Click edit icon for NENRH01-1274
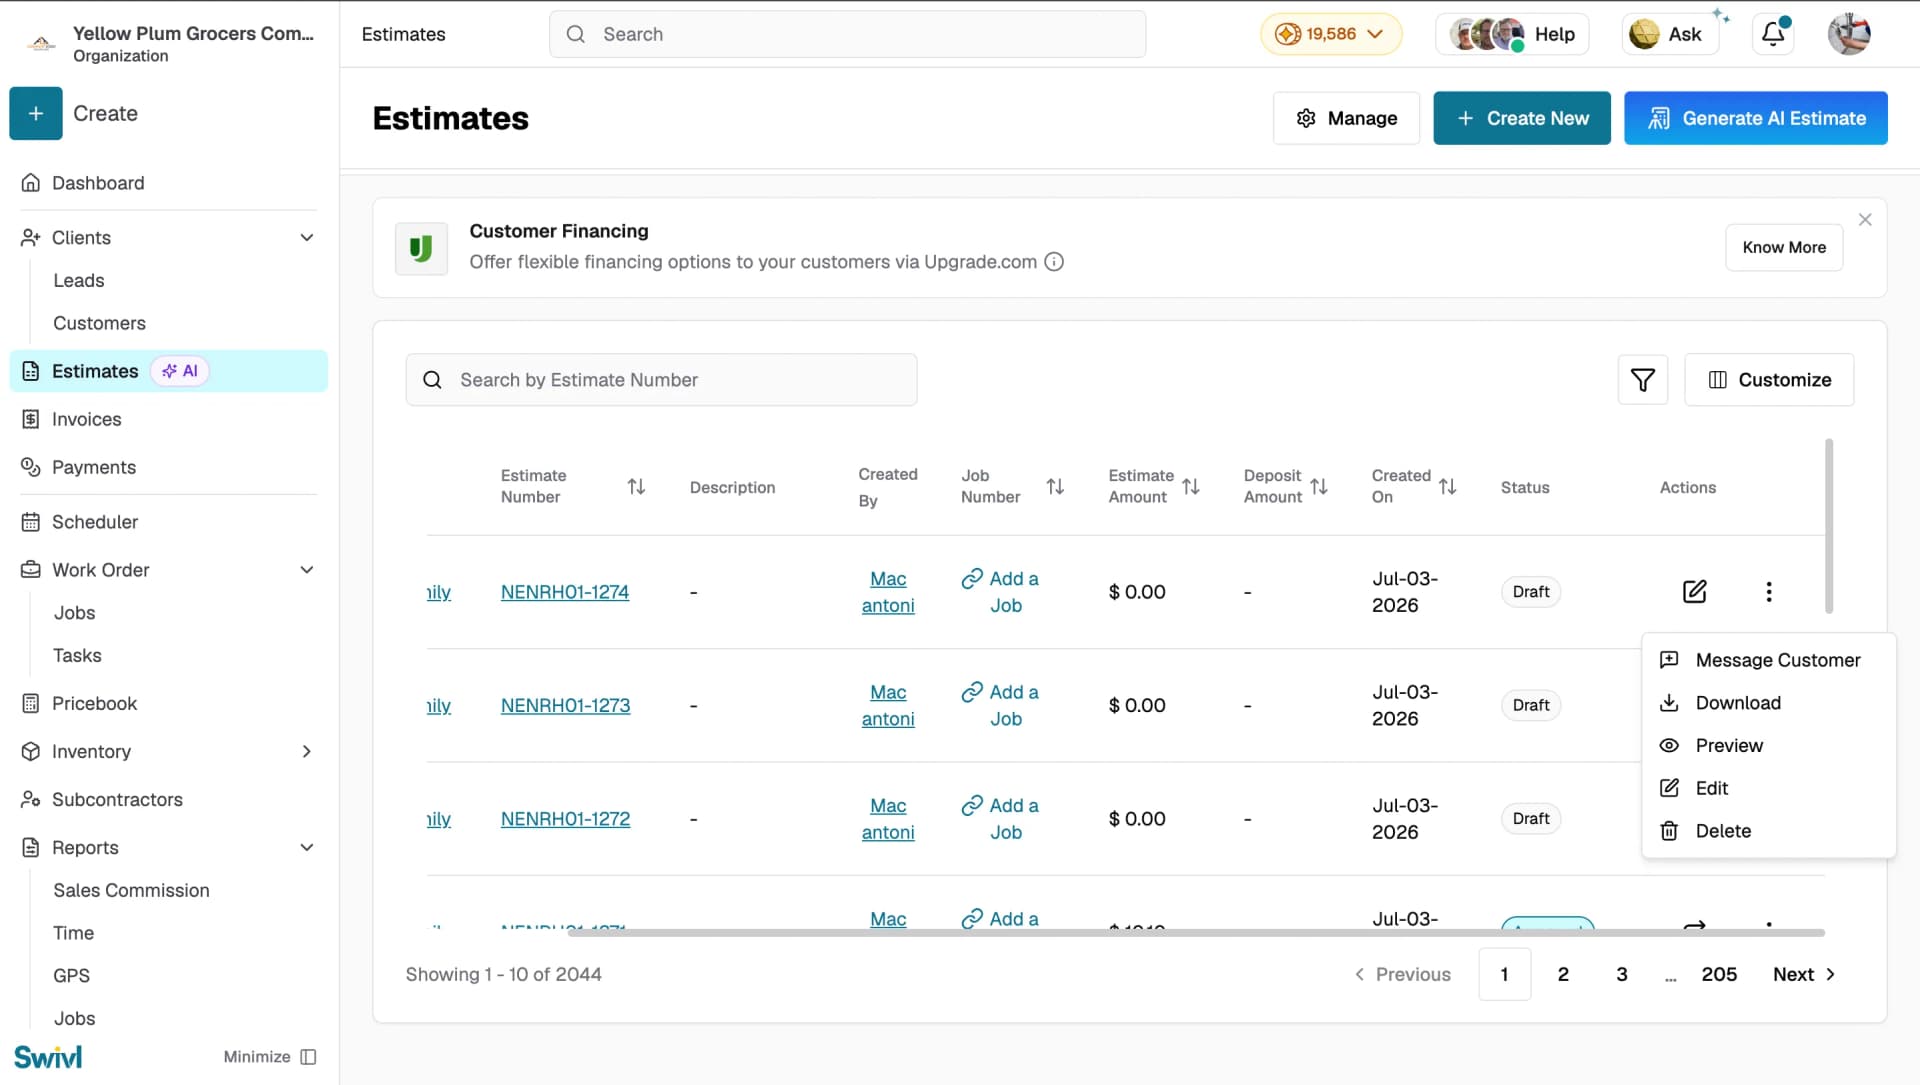The image size is (1920, 1085). [x=1694, y=591]
